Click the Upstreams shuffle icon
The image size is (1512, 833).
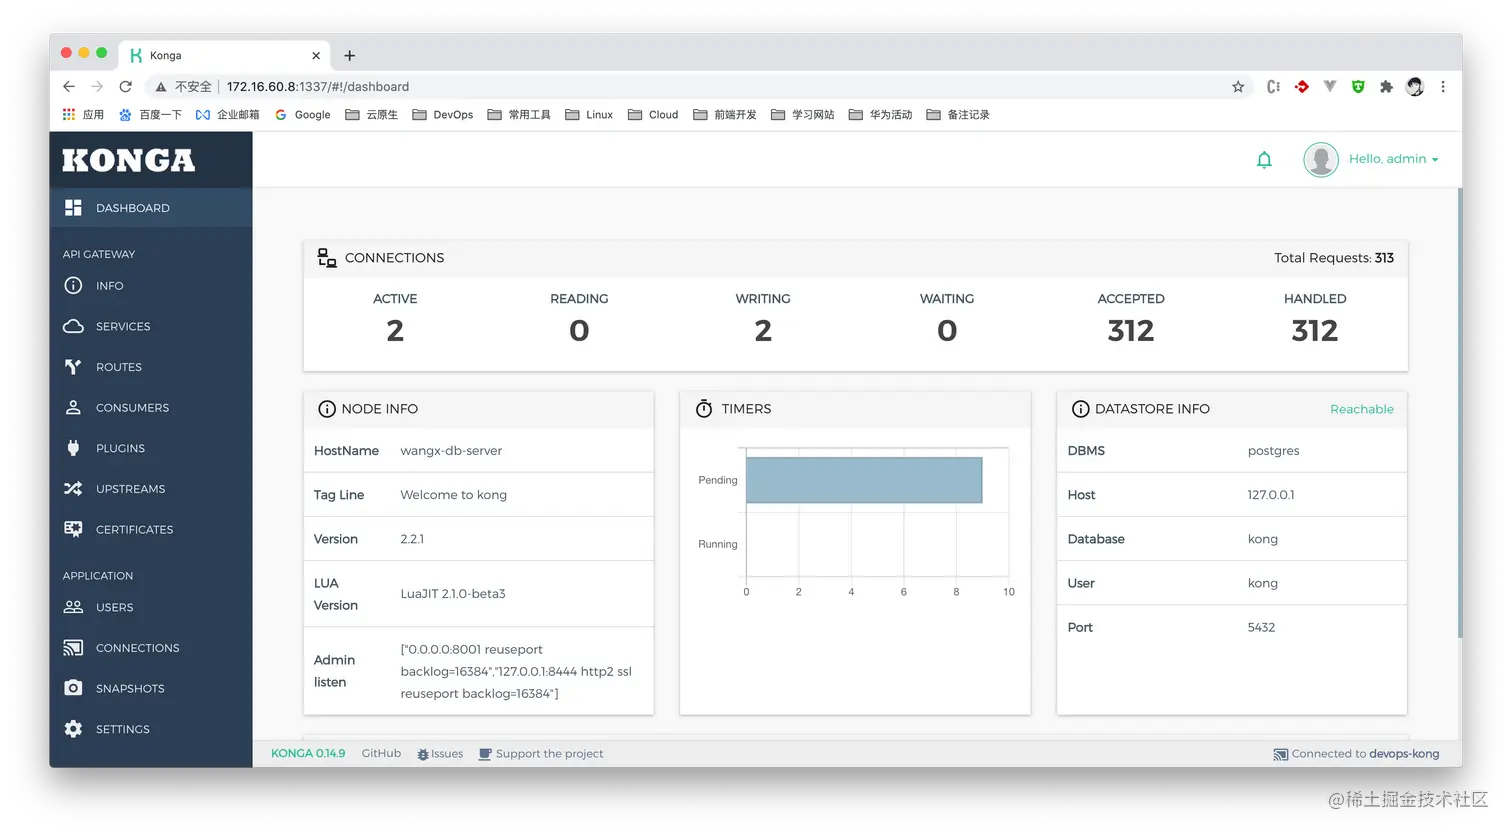pos(73,489)
